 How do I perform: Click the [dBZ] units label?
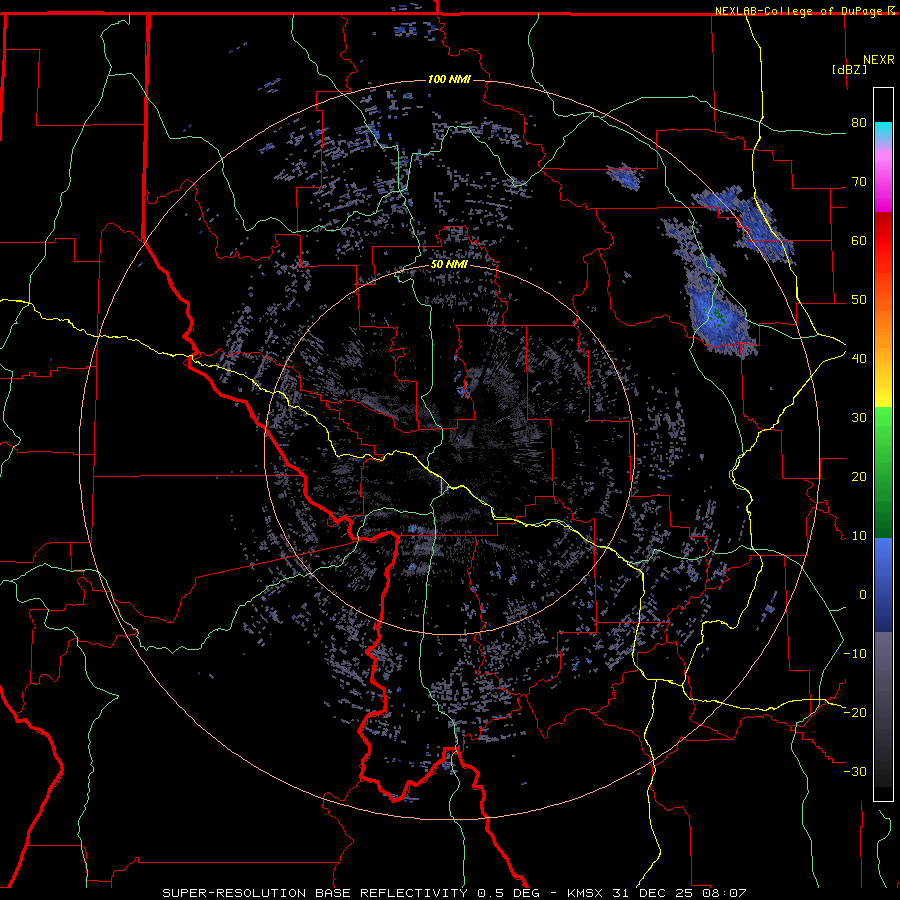point(849,69)
